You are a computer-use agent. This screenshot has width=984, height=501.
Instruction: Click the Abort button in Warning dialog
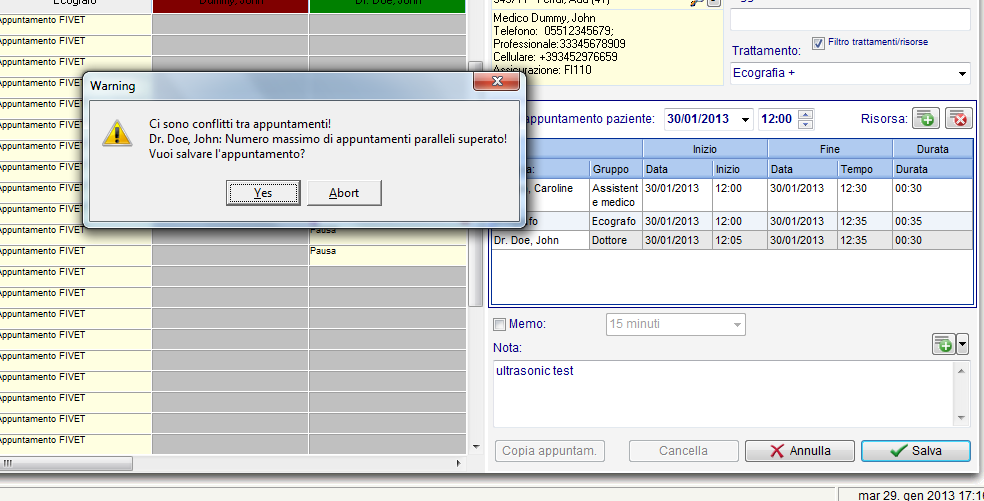tap(344, 193)
